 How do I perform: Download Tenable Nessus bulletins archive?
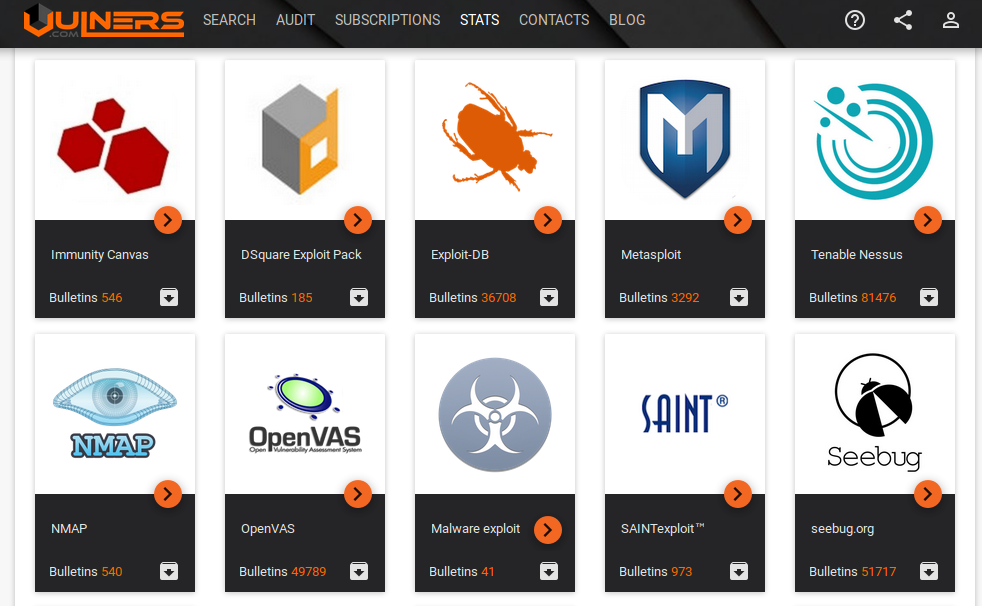[929, 297]
